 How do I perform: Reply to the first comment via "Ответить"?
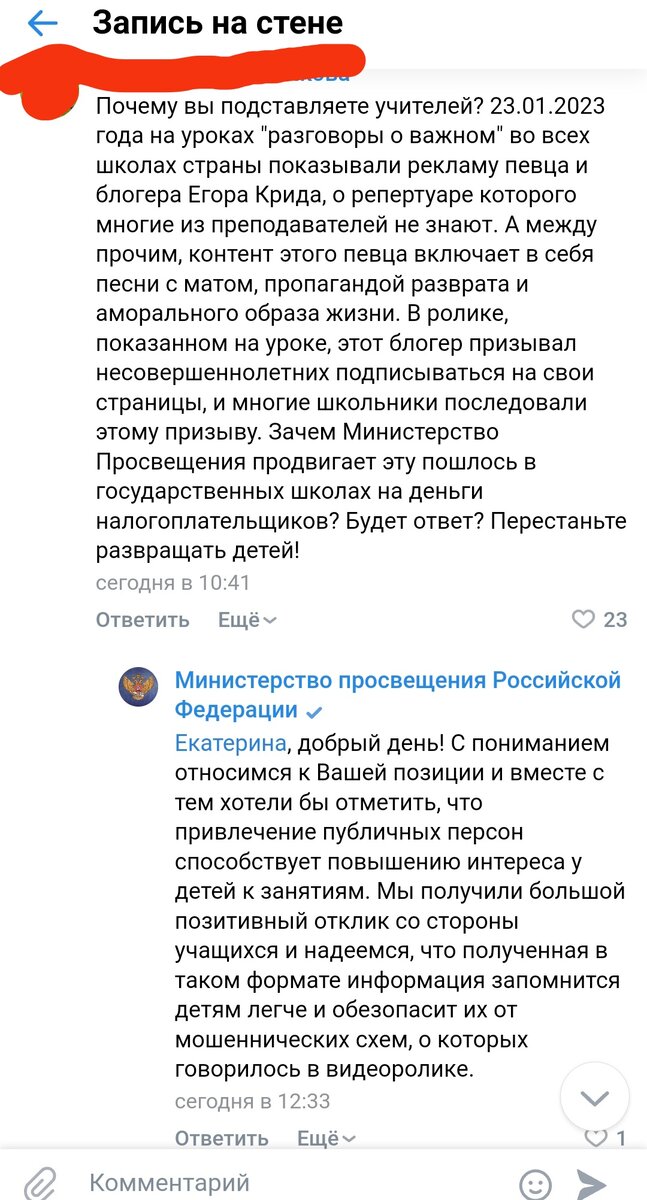pyautogui.click(x=142, y=620)
